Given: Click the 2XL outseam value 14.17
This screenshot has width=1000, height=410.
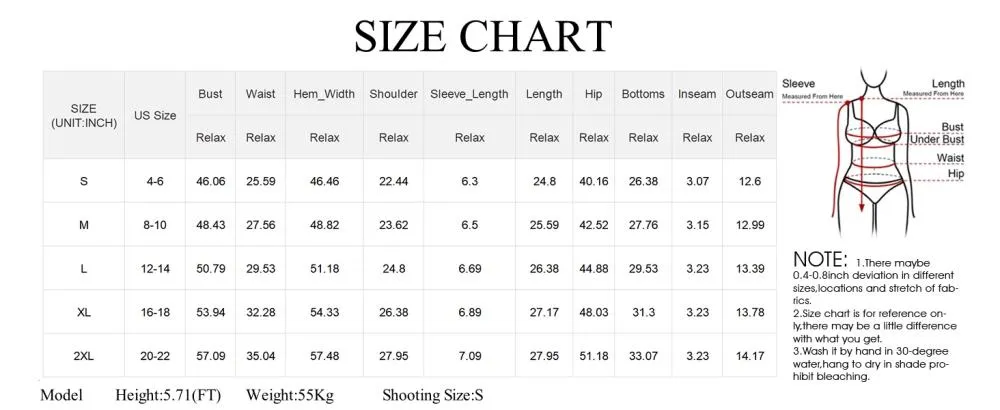Looking at the screenshot, I should click(749, 356).
